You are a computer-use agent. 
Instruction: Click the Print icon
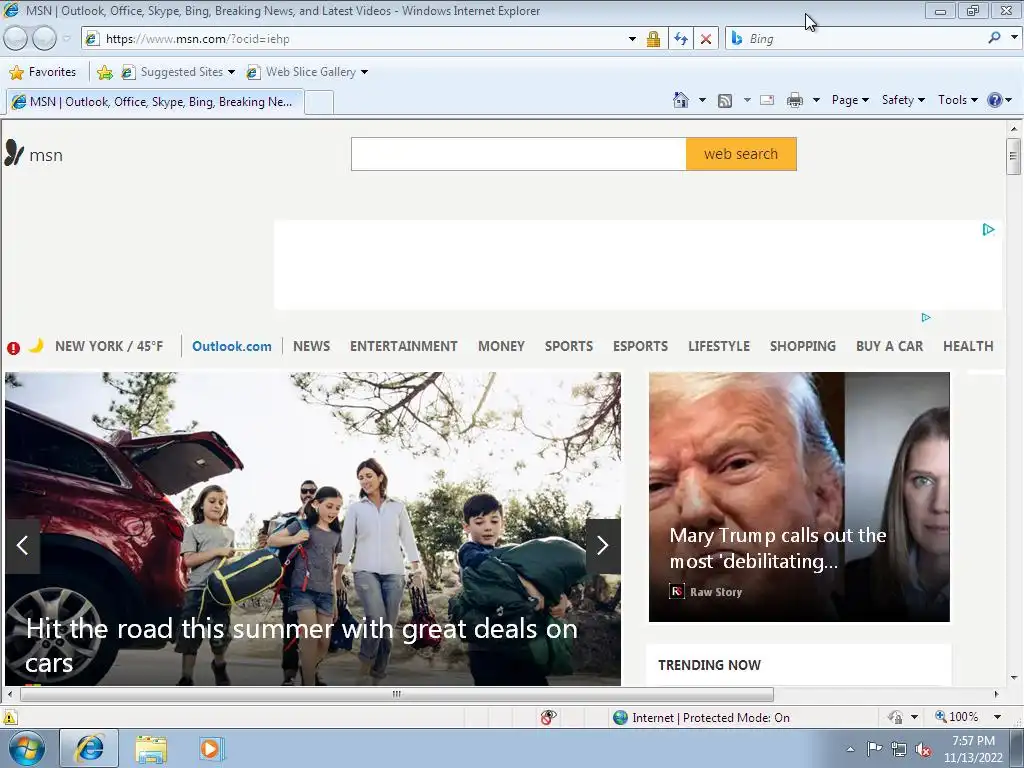coord(795,100)
